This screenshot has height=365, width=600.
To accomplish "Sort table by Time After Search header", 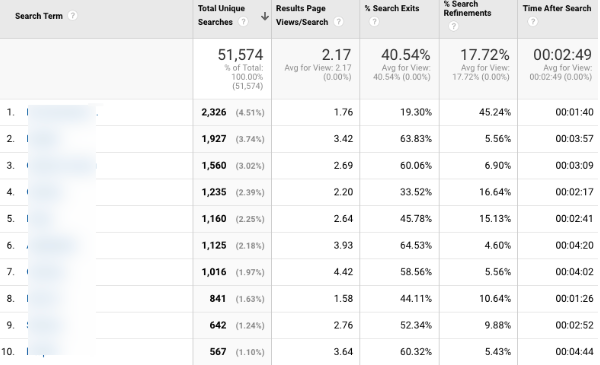I will point(557,8).
